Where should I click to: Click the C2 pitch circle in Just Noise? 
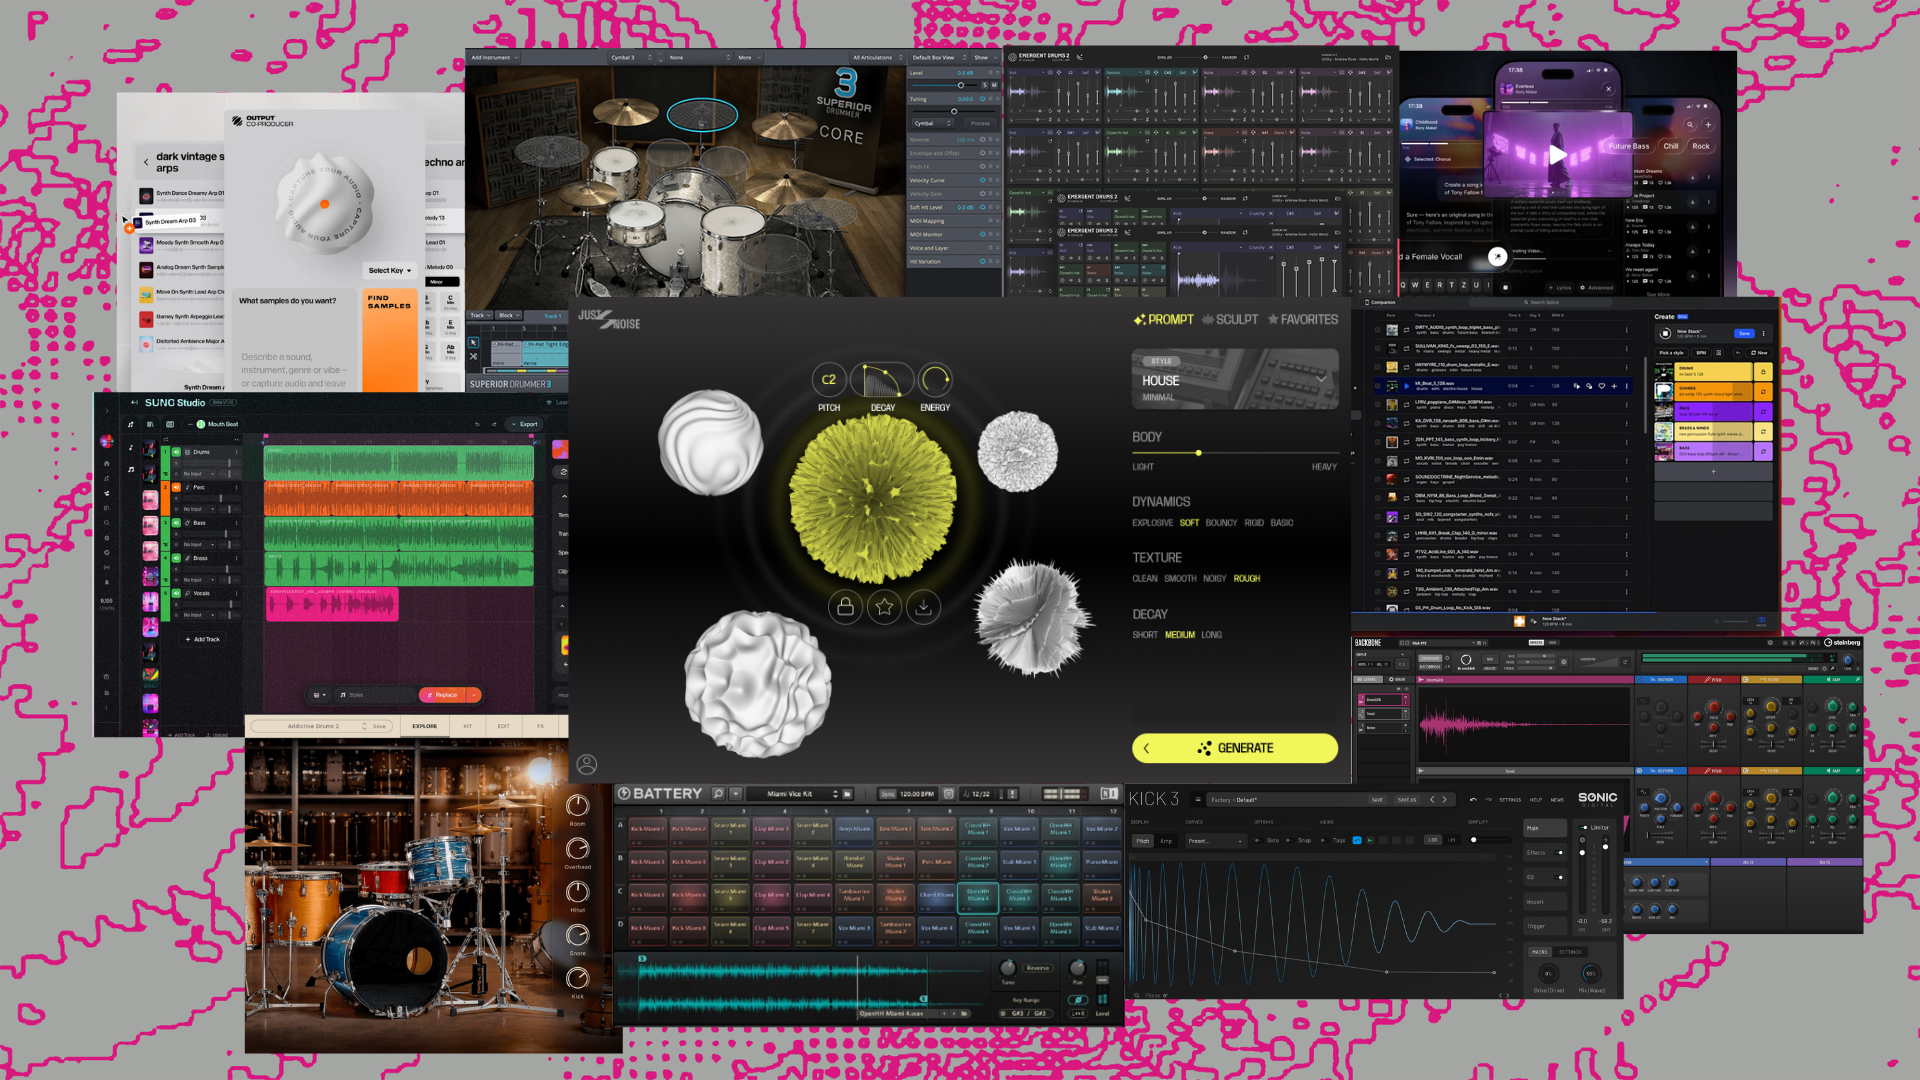tap(829, 380)
